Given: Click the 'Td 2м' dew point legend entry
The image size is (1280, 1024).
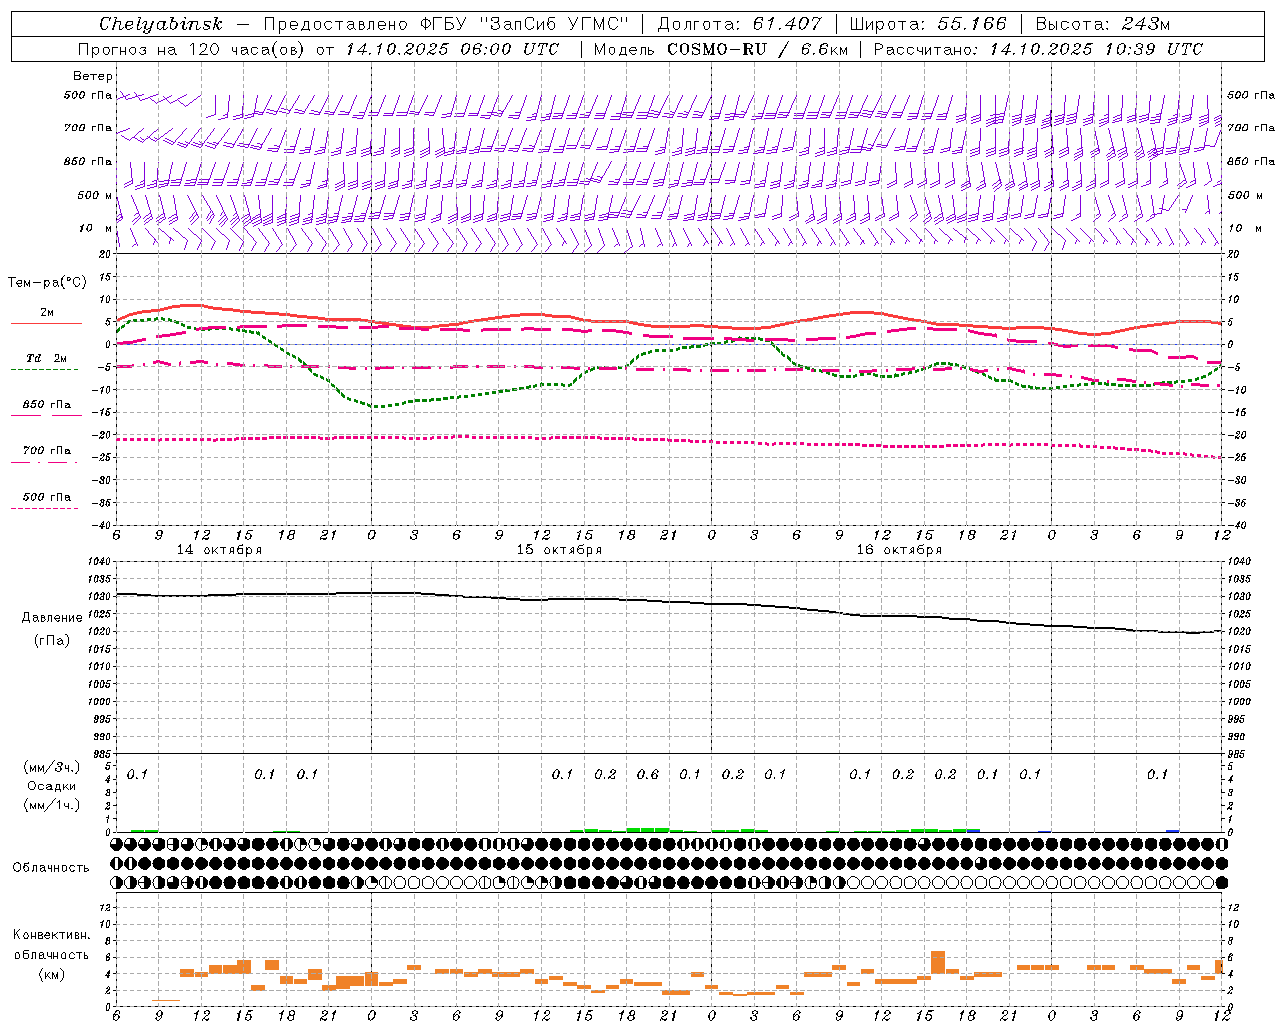Looking at the screenshot, I should tap(46, 358).
